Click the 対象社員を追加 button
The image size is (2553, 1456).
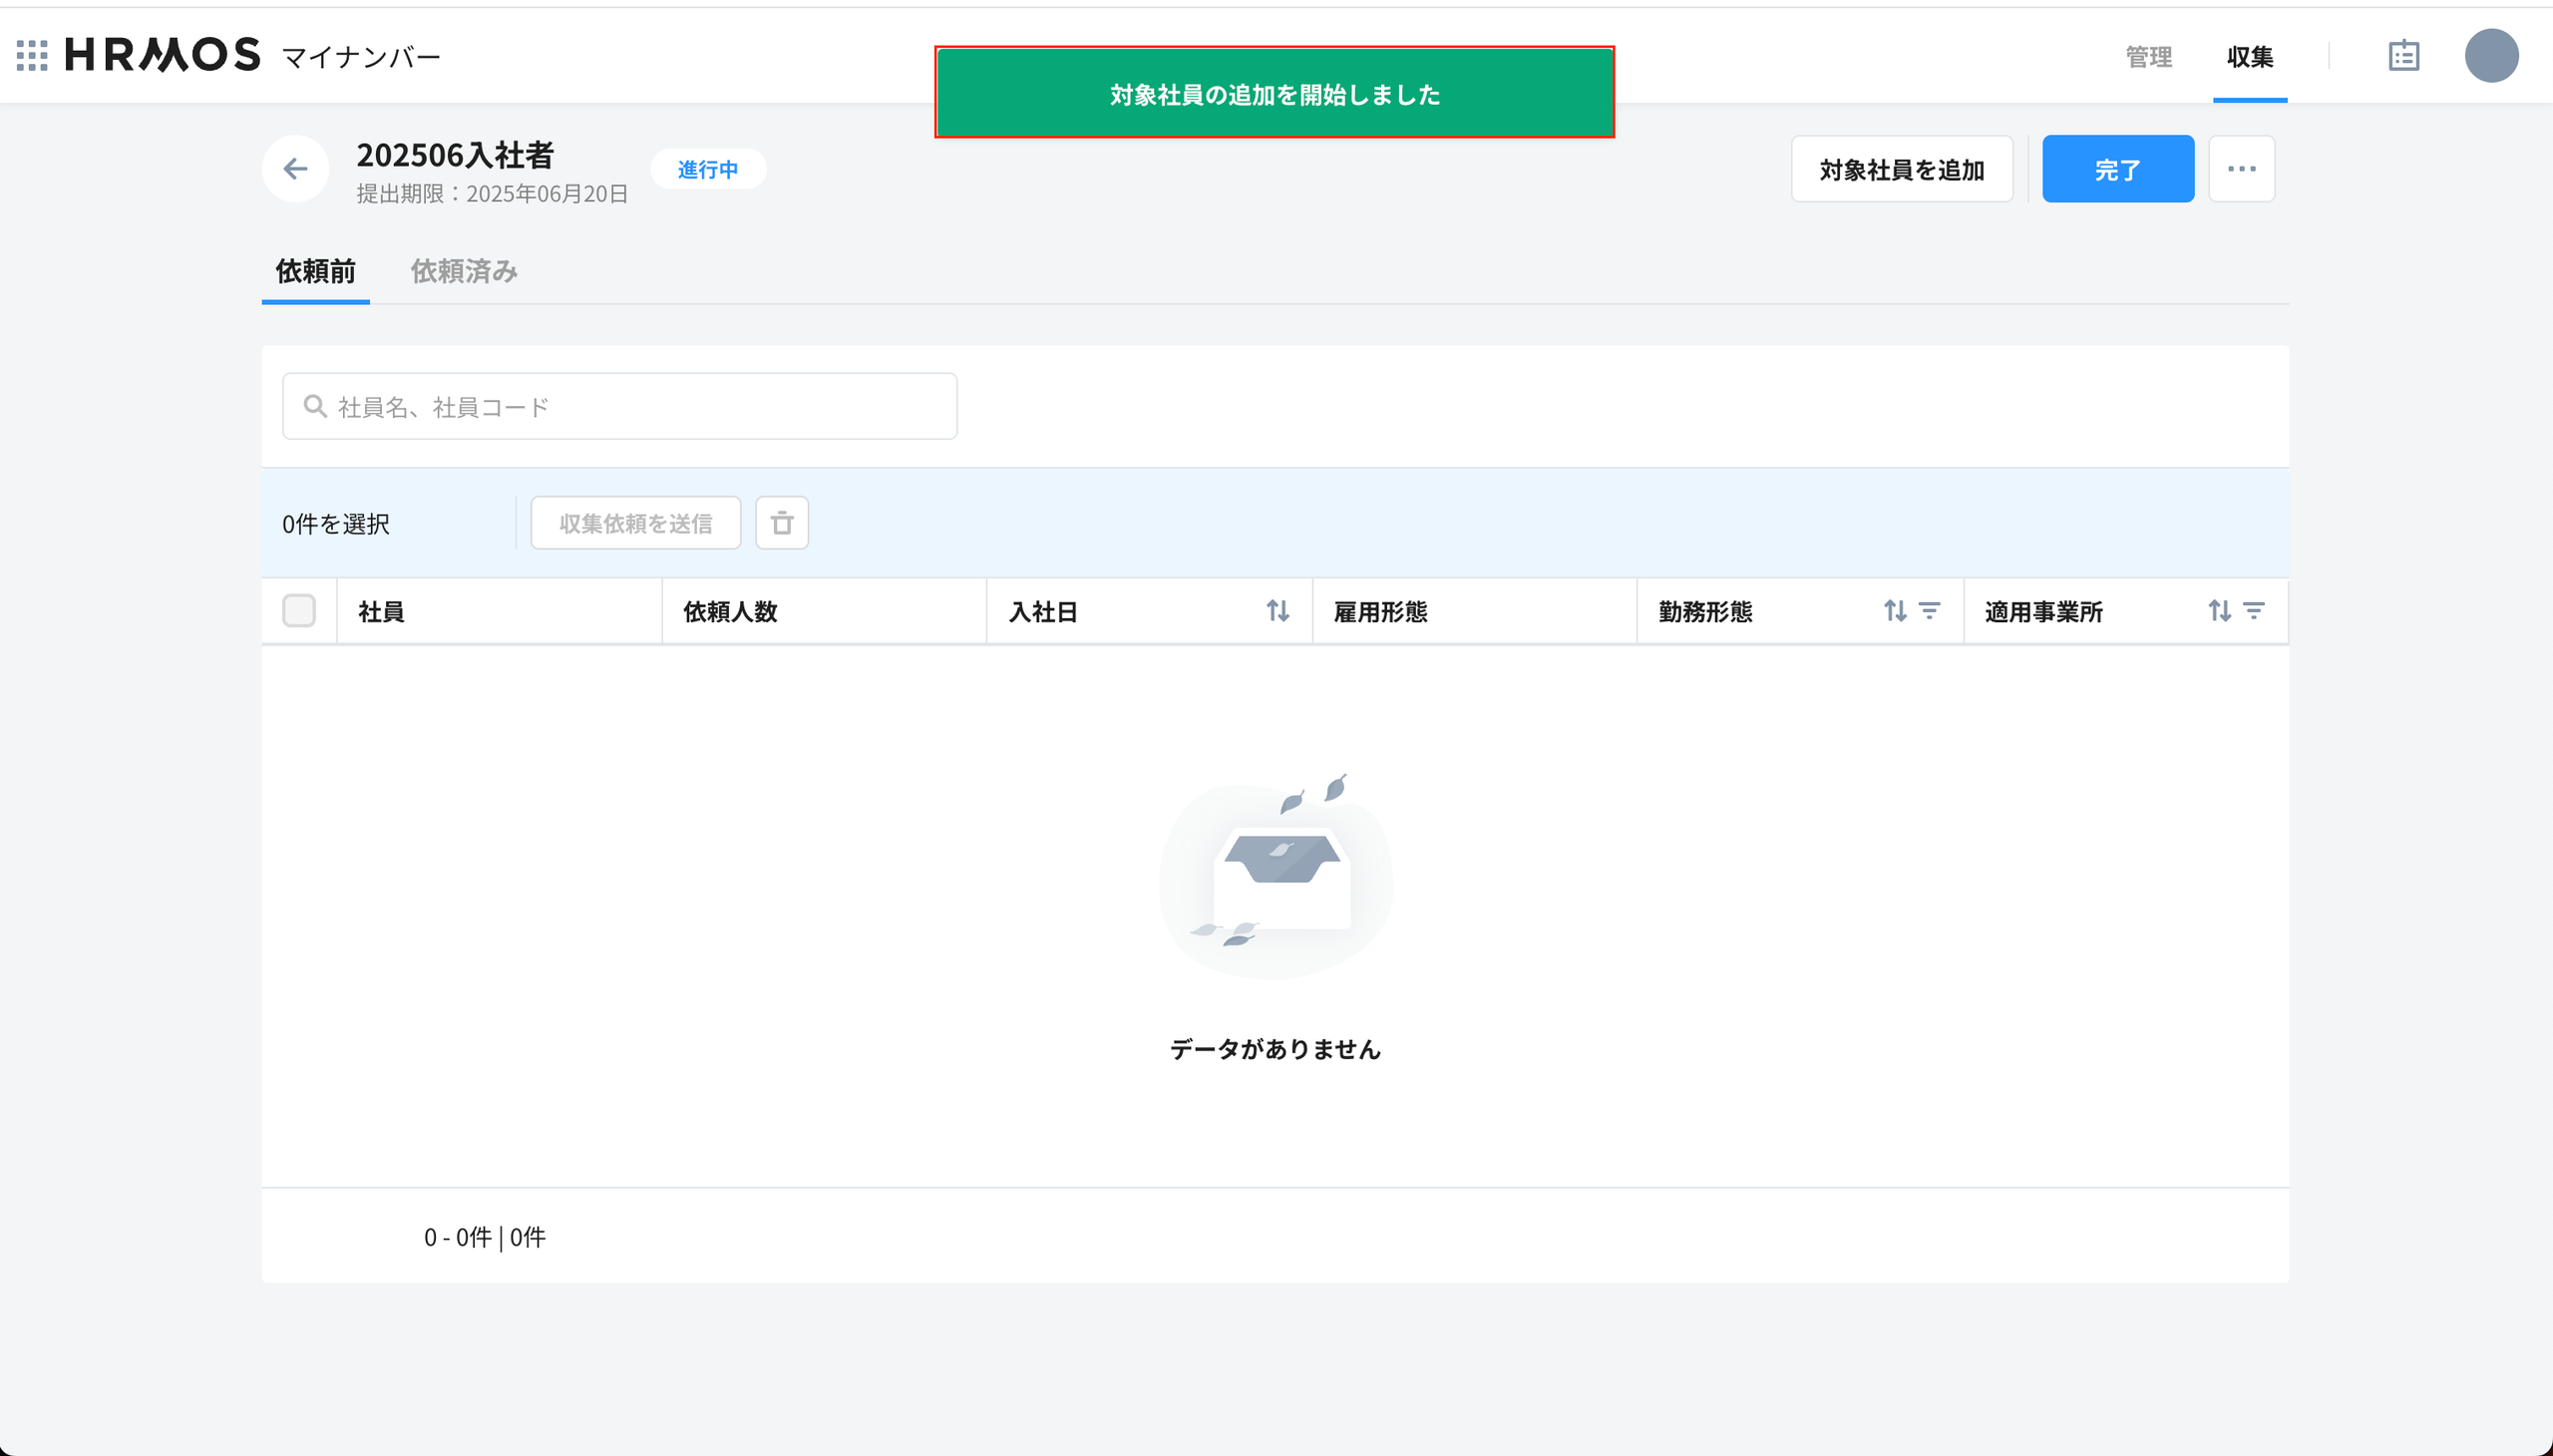pyautogui.click(x=1900, y=170)
